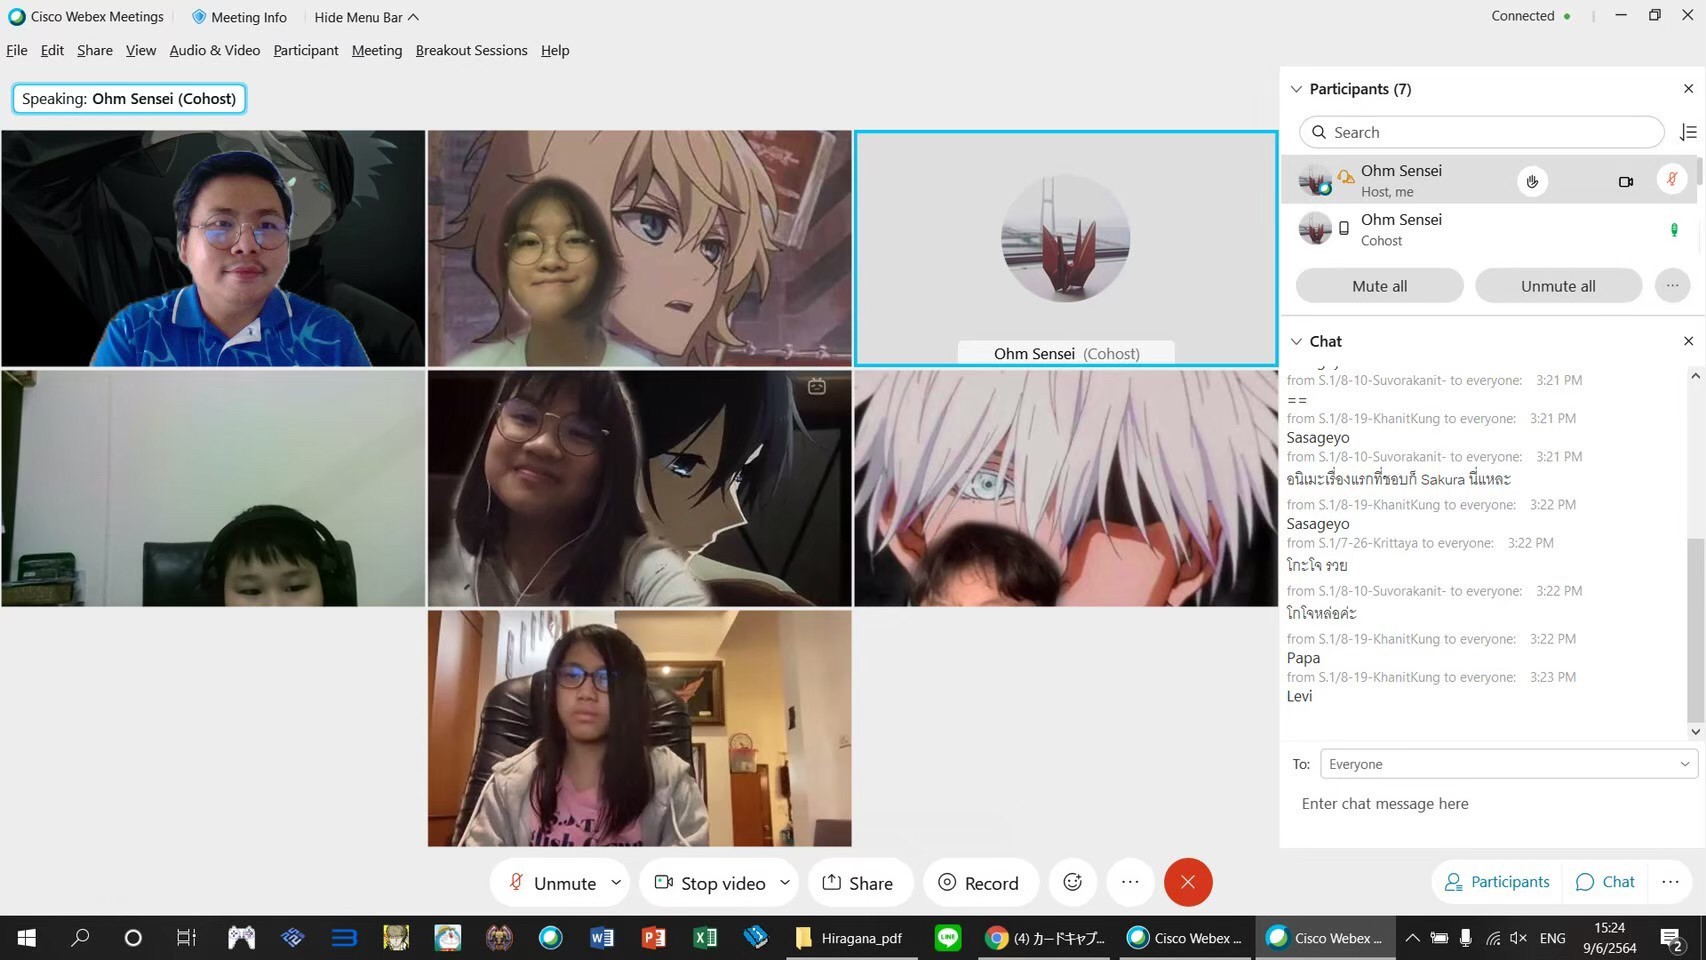
Task: Open Meeting Info
Action: pos(239,17)
